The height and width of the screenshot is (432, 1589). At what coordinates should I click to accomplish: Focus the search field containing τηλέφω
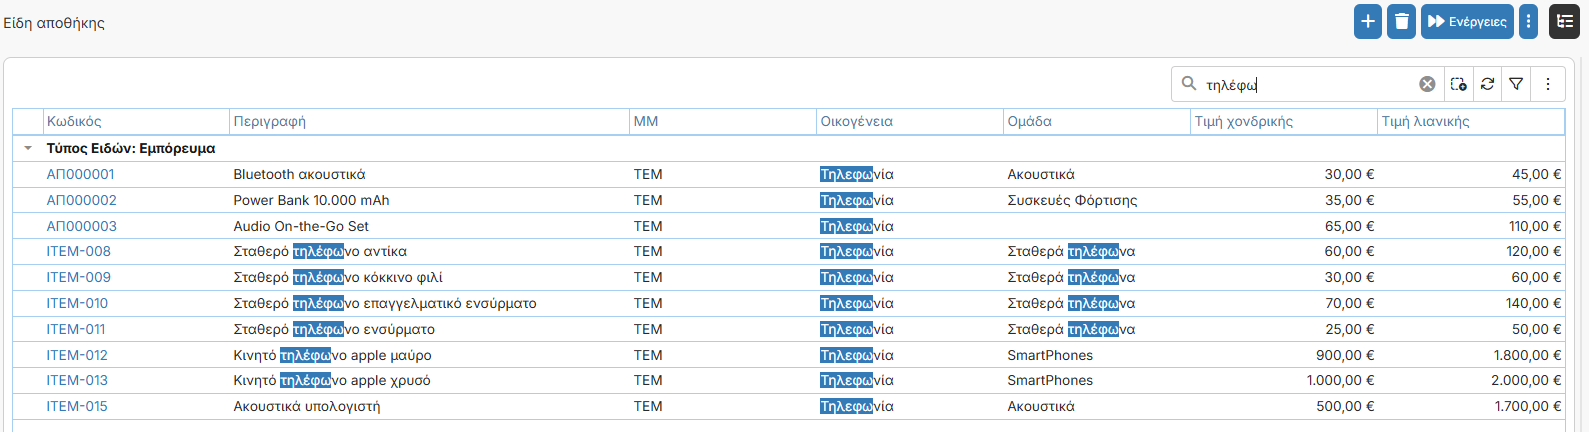1310,85
